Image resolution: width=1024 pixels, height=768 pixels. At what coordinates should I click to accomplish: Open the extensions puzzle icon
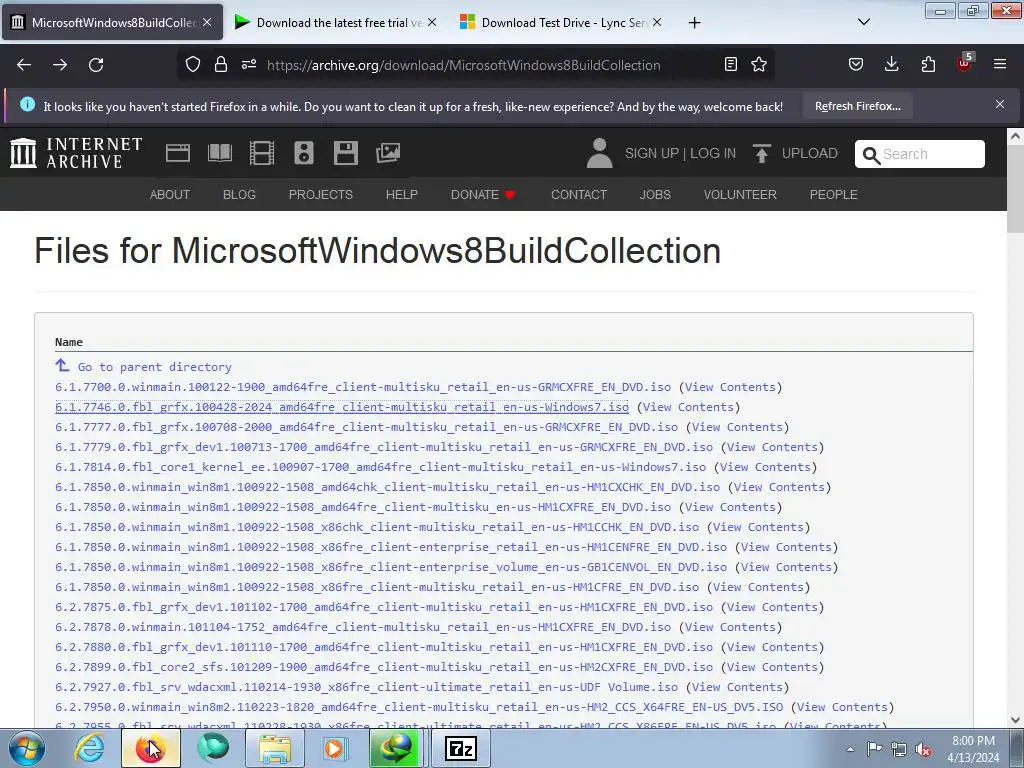928,64
